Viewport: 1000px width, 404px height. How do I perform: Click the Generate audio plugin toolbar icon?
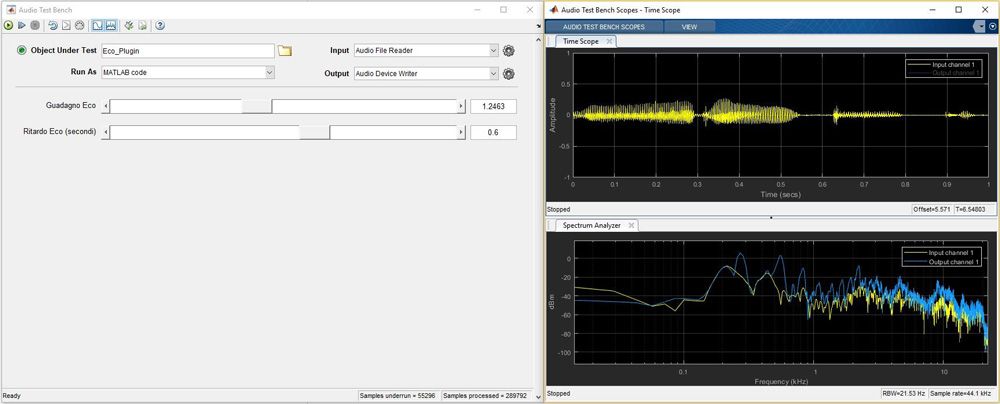tap(128, 25)
